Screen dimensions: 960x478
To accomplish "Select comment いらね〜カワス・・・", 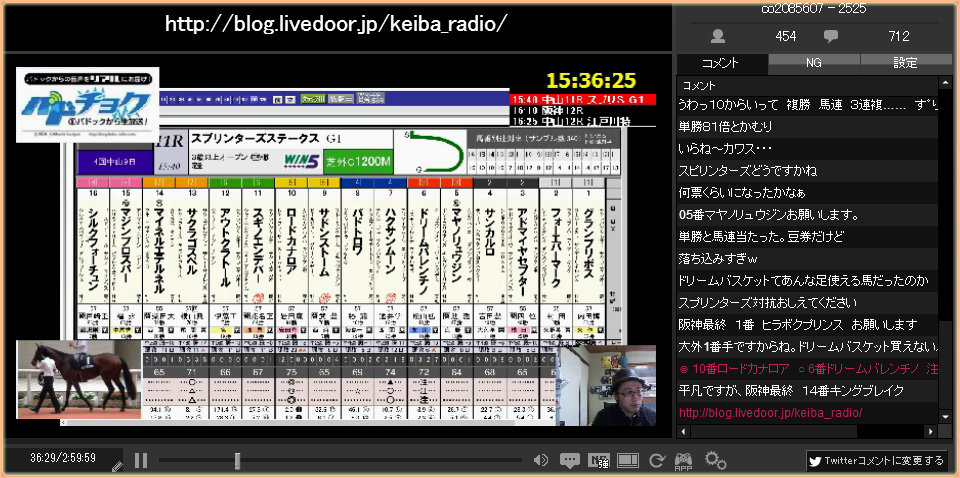I will click(x=808, y=149).
